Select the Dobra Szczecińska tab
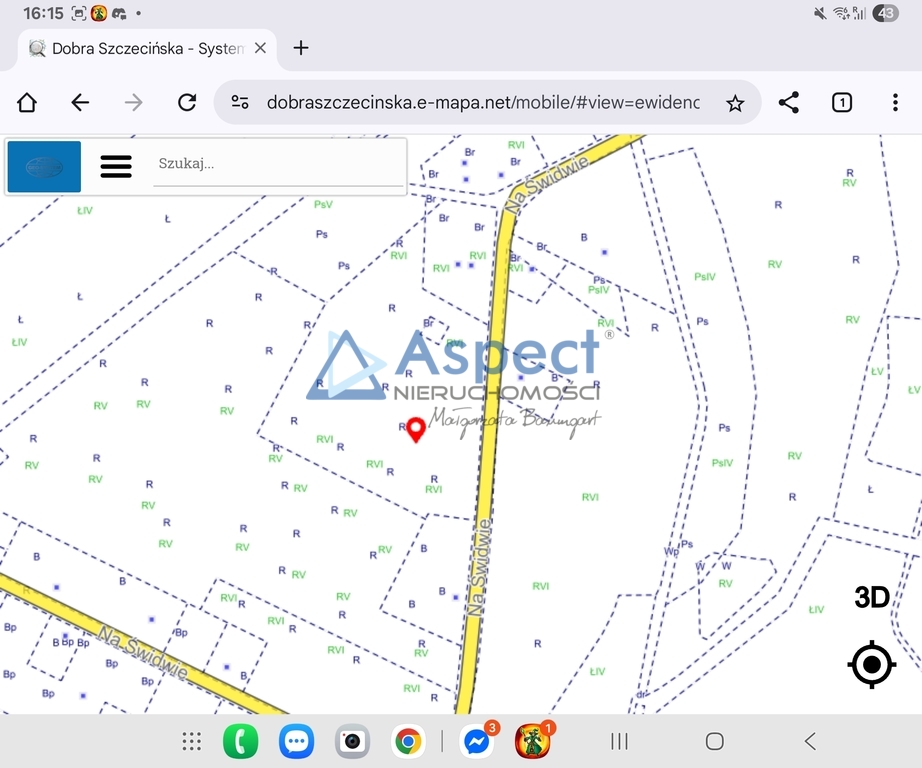 point(147,49)
